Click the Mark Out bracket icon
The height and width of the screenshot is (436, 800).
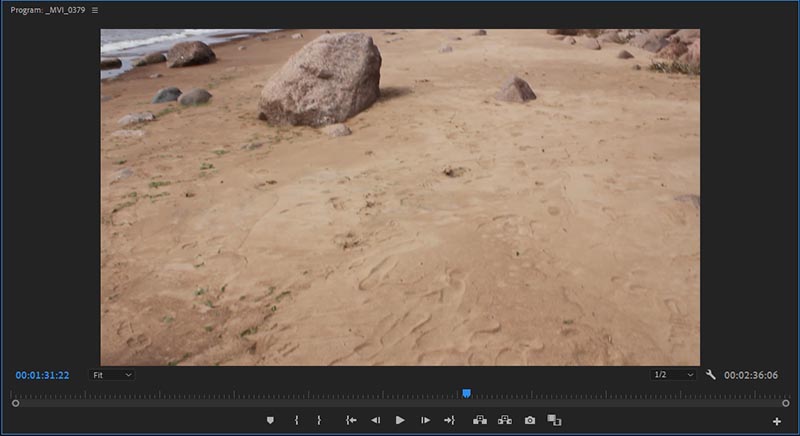319,420
